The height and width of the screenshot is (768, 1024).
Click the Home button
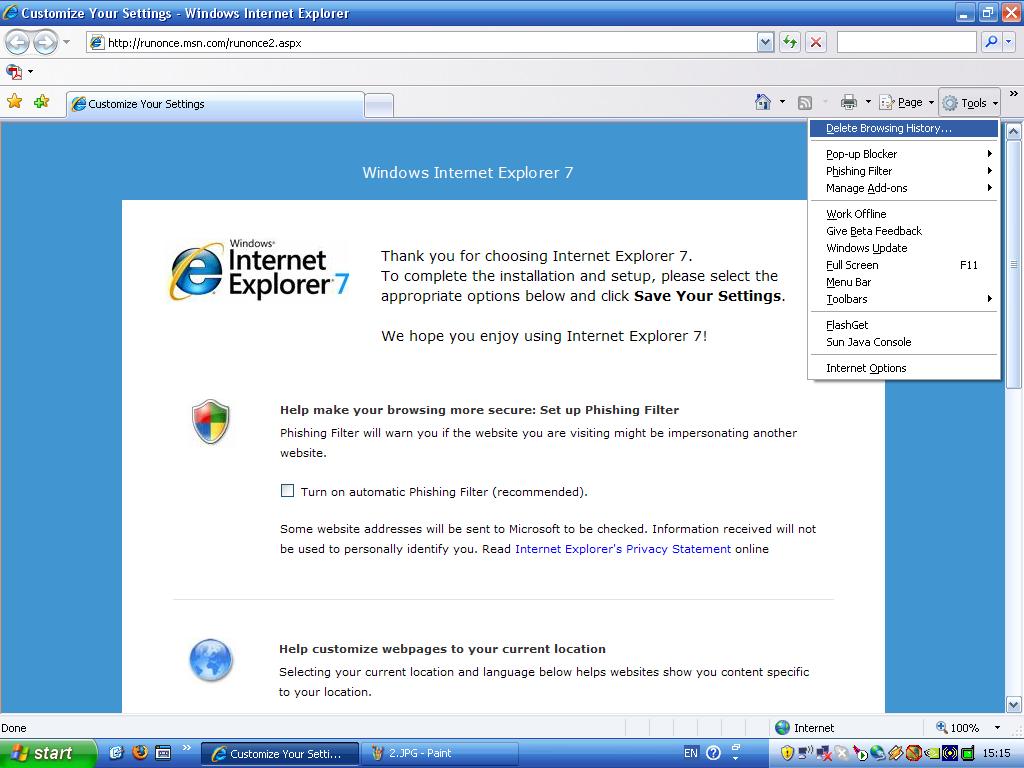[763, 103]
